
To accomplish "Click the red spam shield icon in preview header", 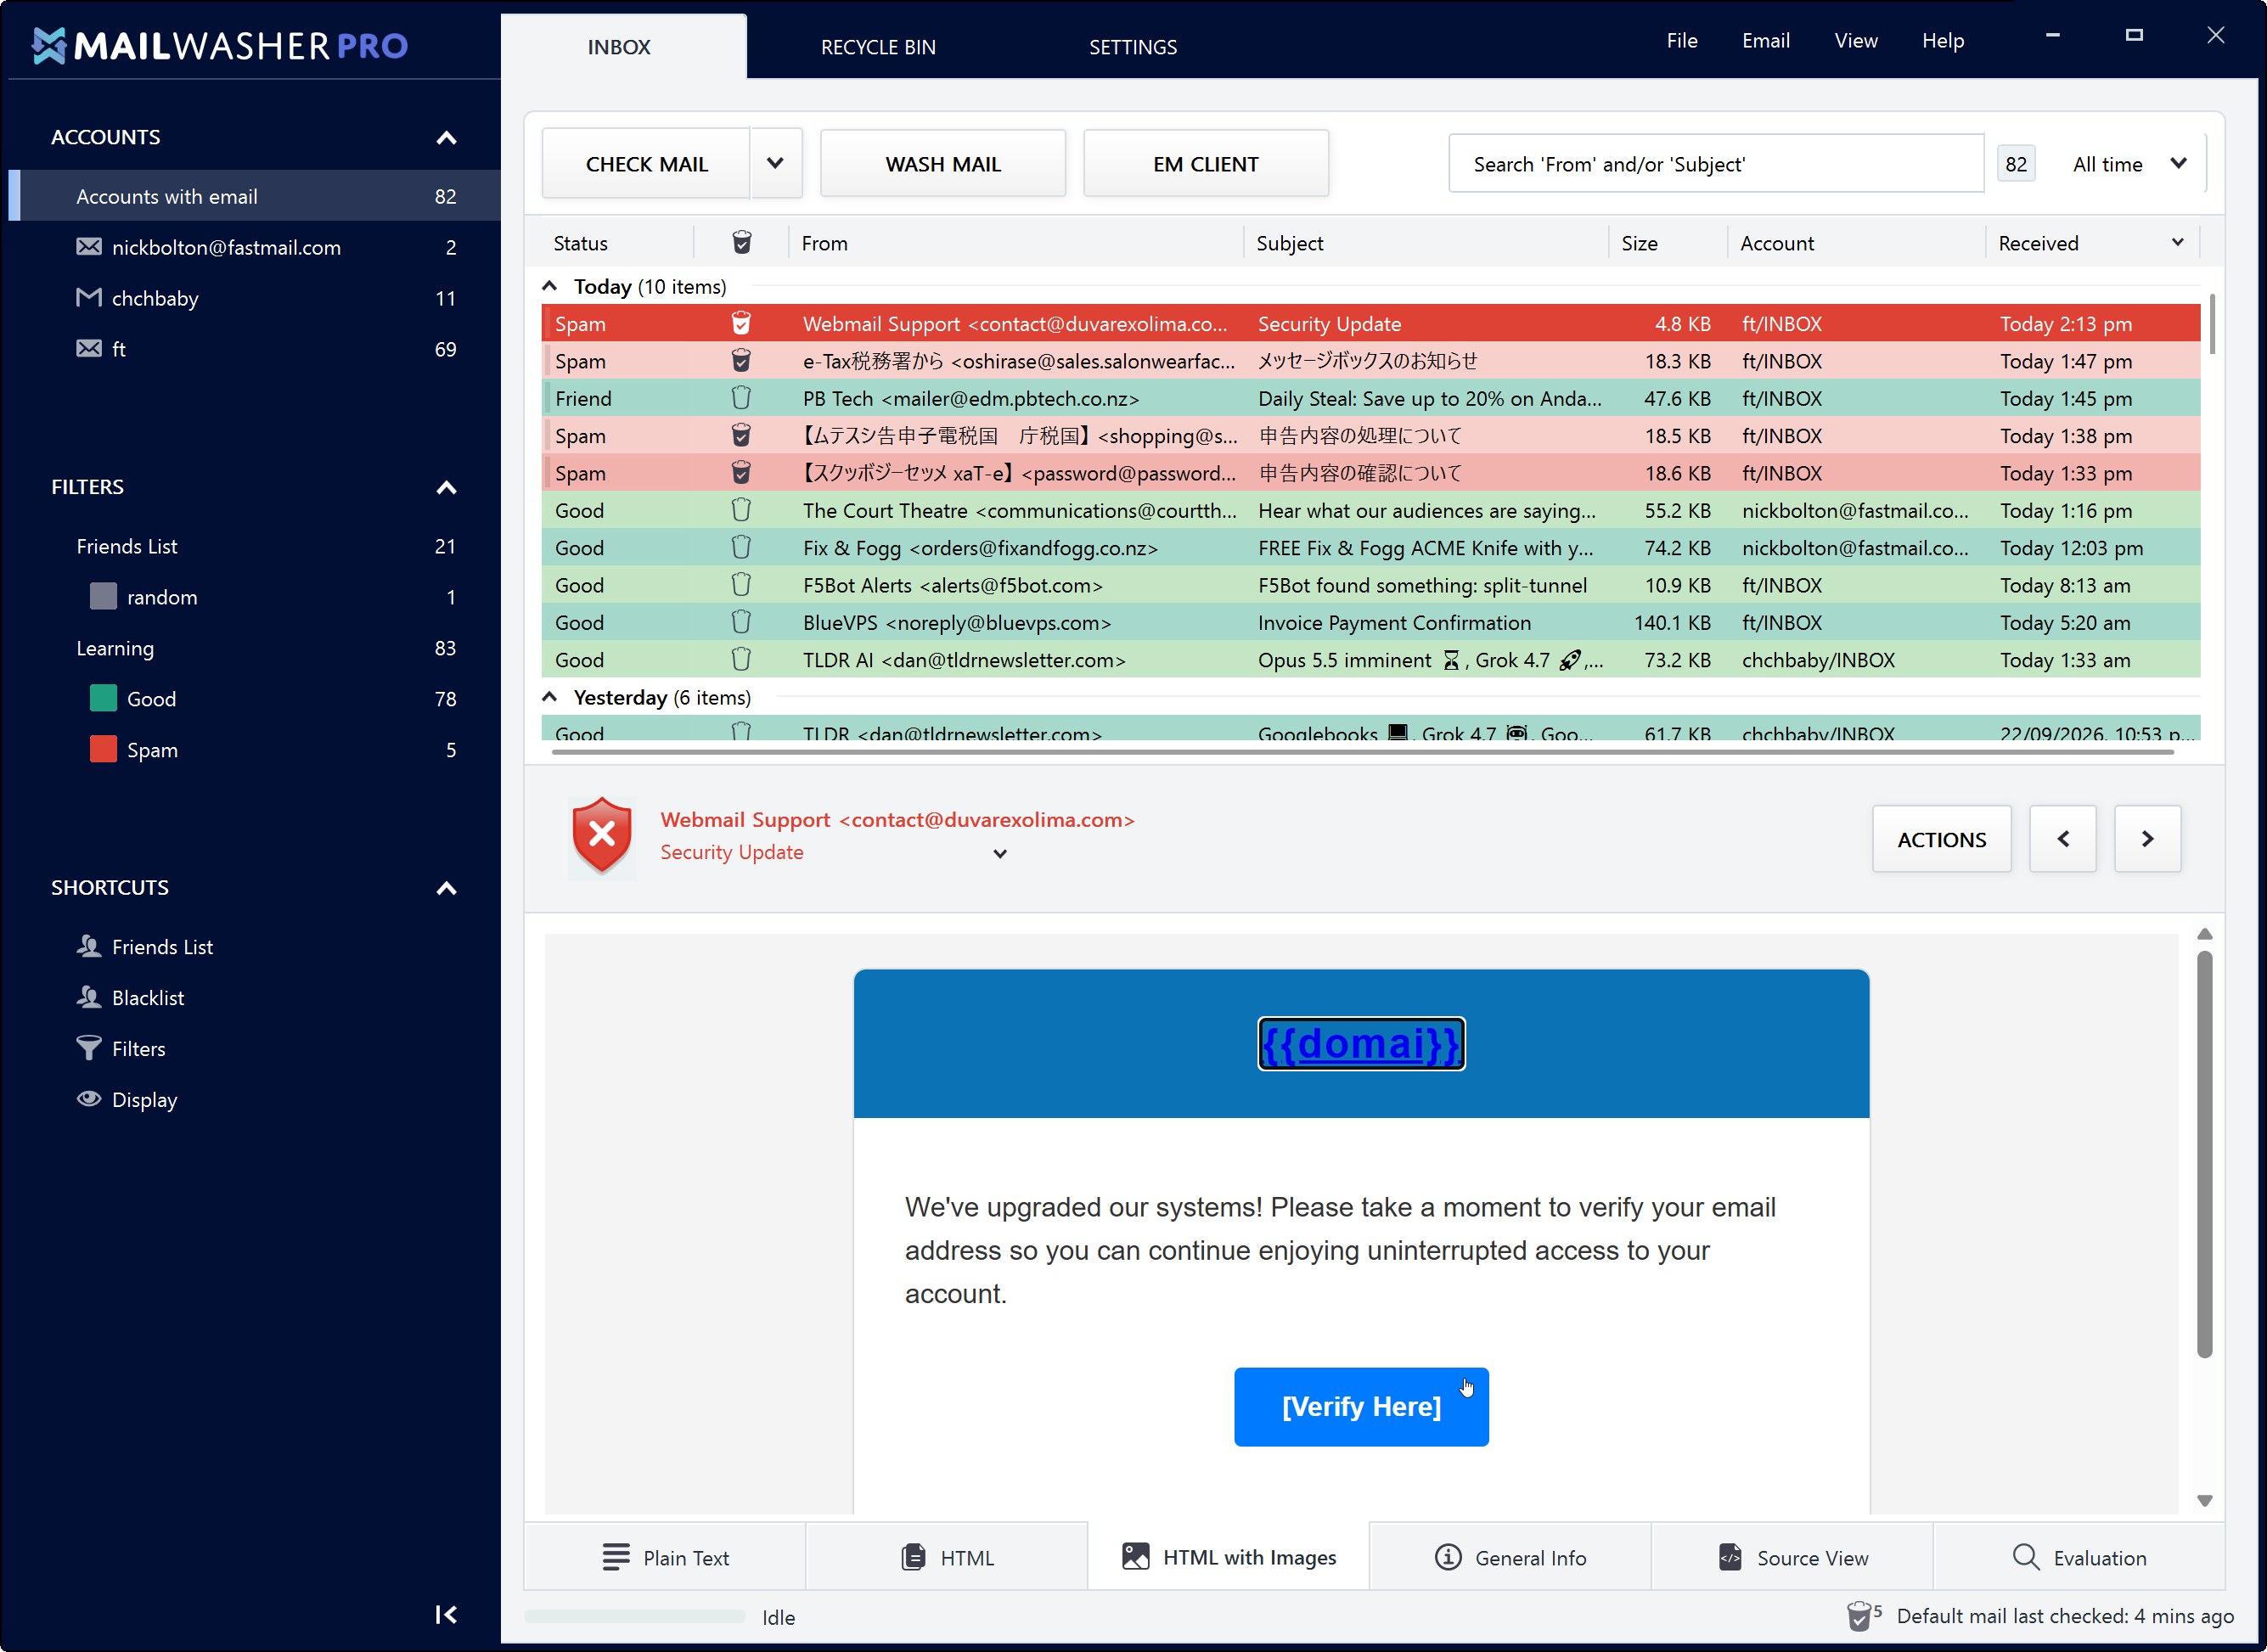I will [602, 836].
